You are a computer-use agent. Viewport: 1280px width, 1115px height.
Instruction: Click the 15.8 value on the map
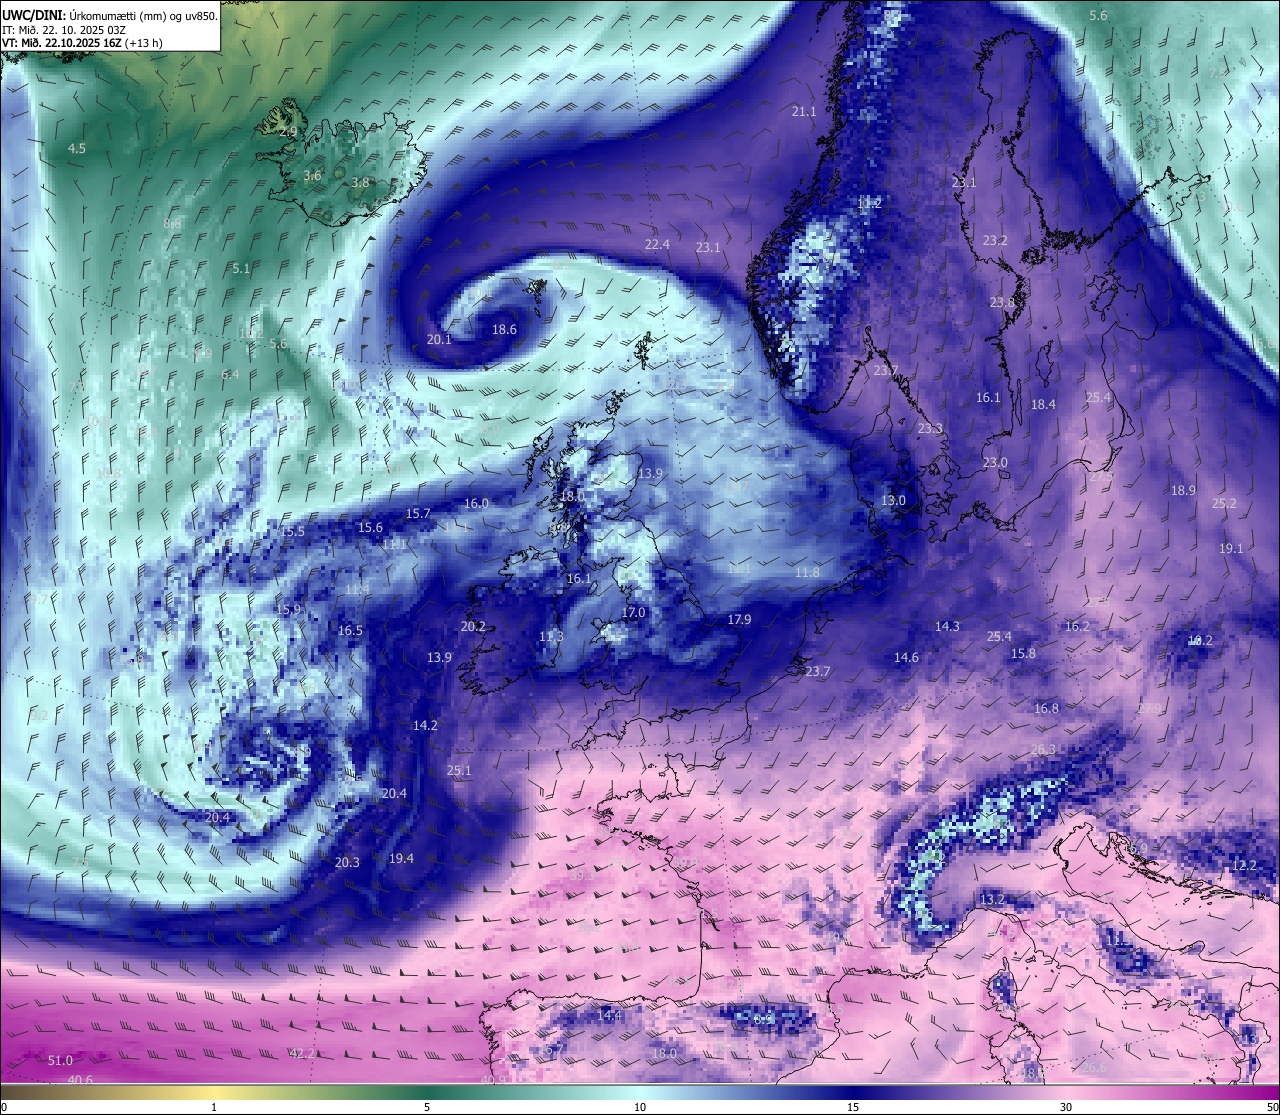click(1023, 653)
